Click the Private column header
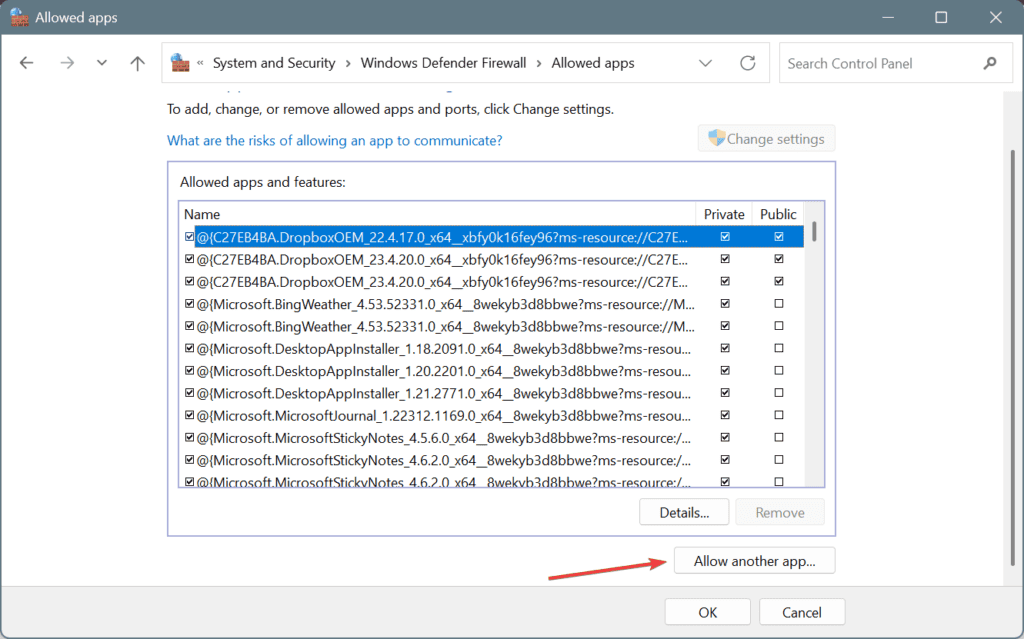 tap(724, 214)
